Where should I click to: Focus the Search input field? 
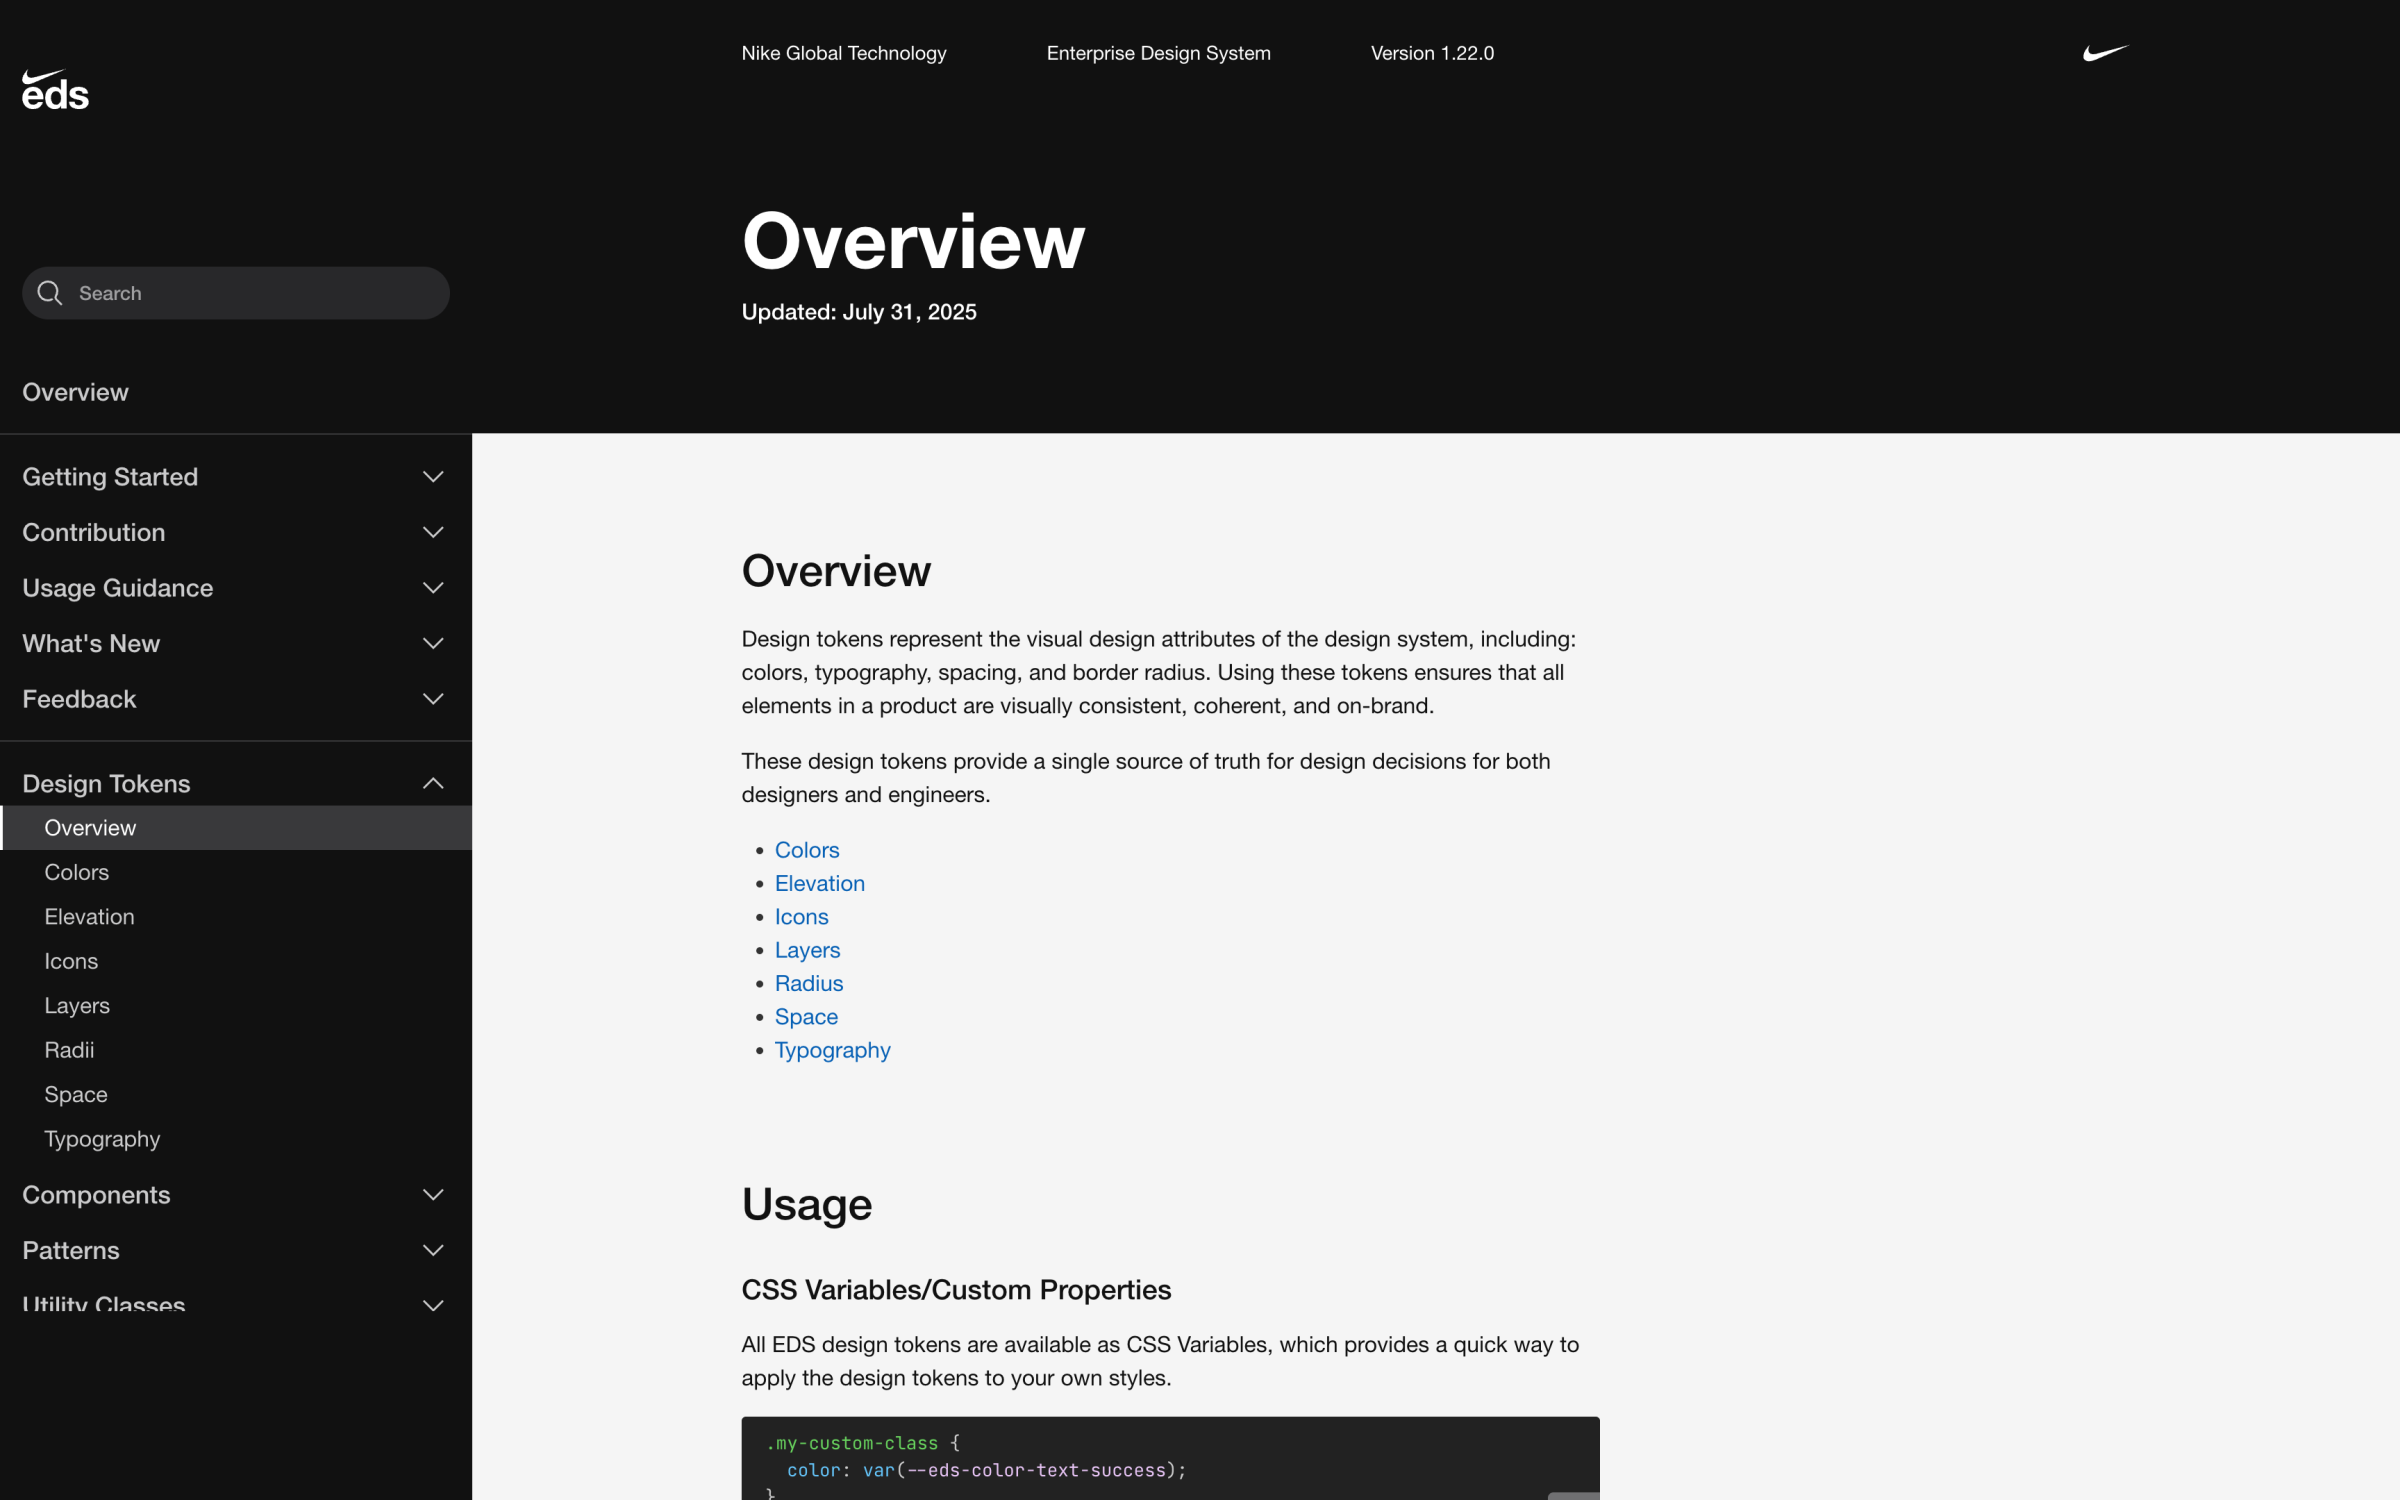point(236,293)
